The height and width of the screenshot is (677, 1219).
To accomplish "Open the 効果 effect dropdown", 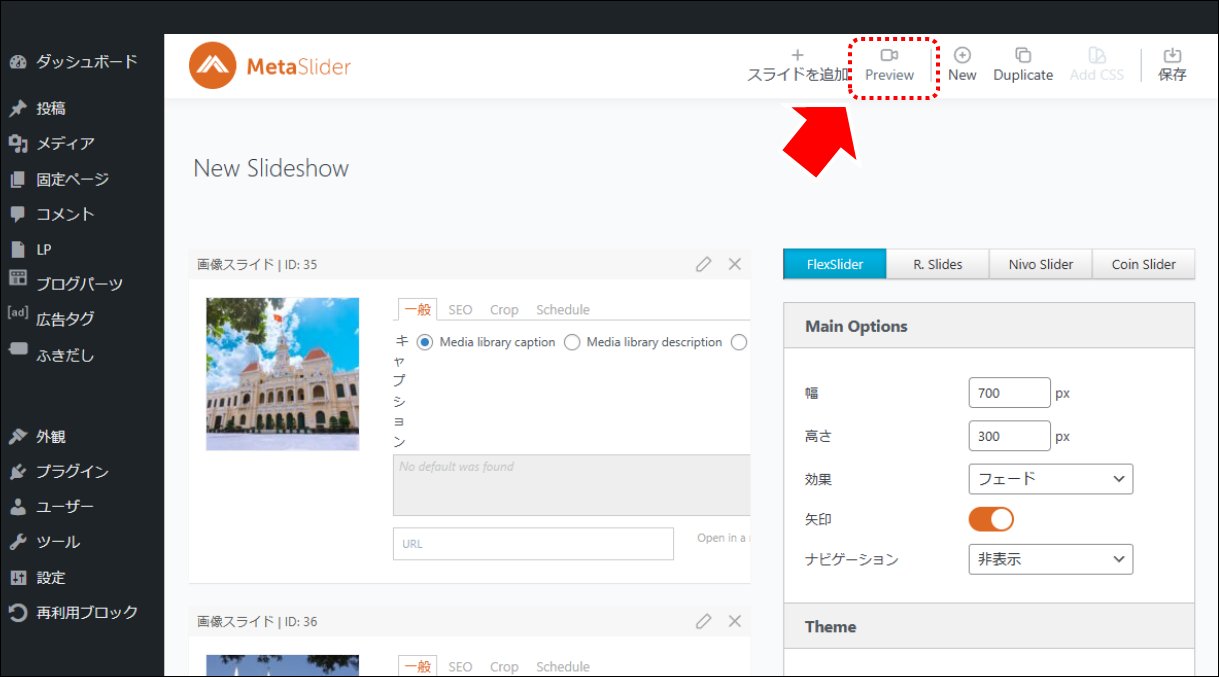I will (1050, 479).
